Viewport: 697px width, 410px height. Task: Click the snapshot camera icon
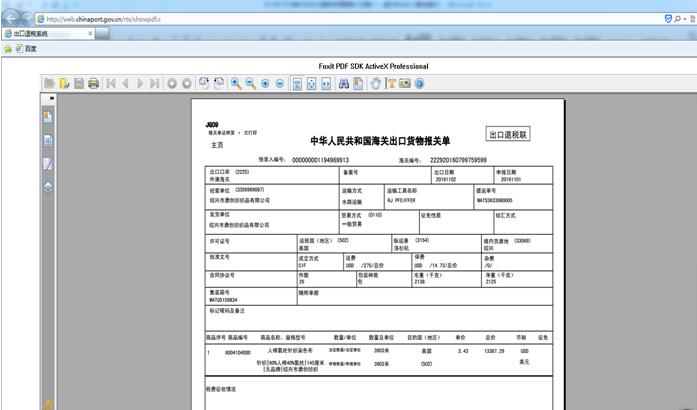click(405, 83)
